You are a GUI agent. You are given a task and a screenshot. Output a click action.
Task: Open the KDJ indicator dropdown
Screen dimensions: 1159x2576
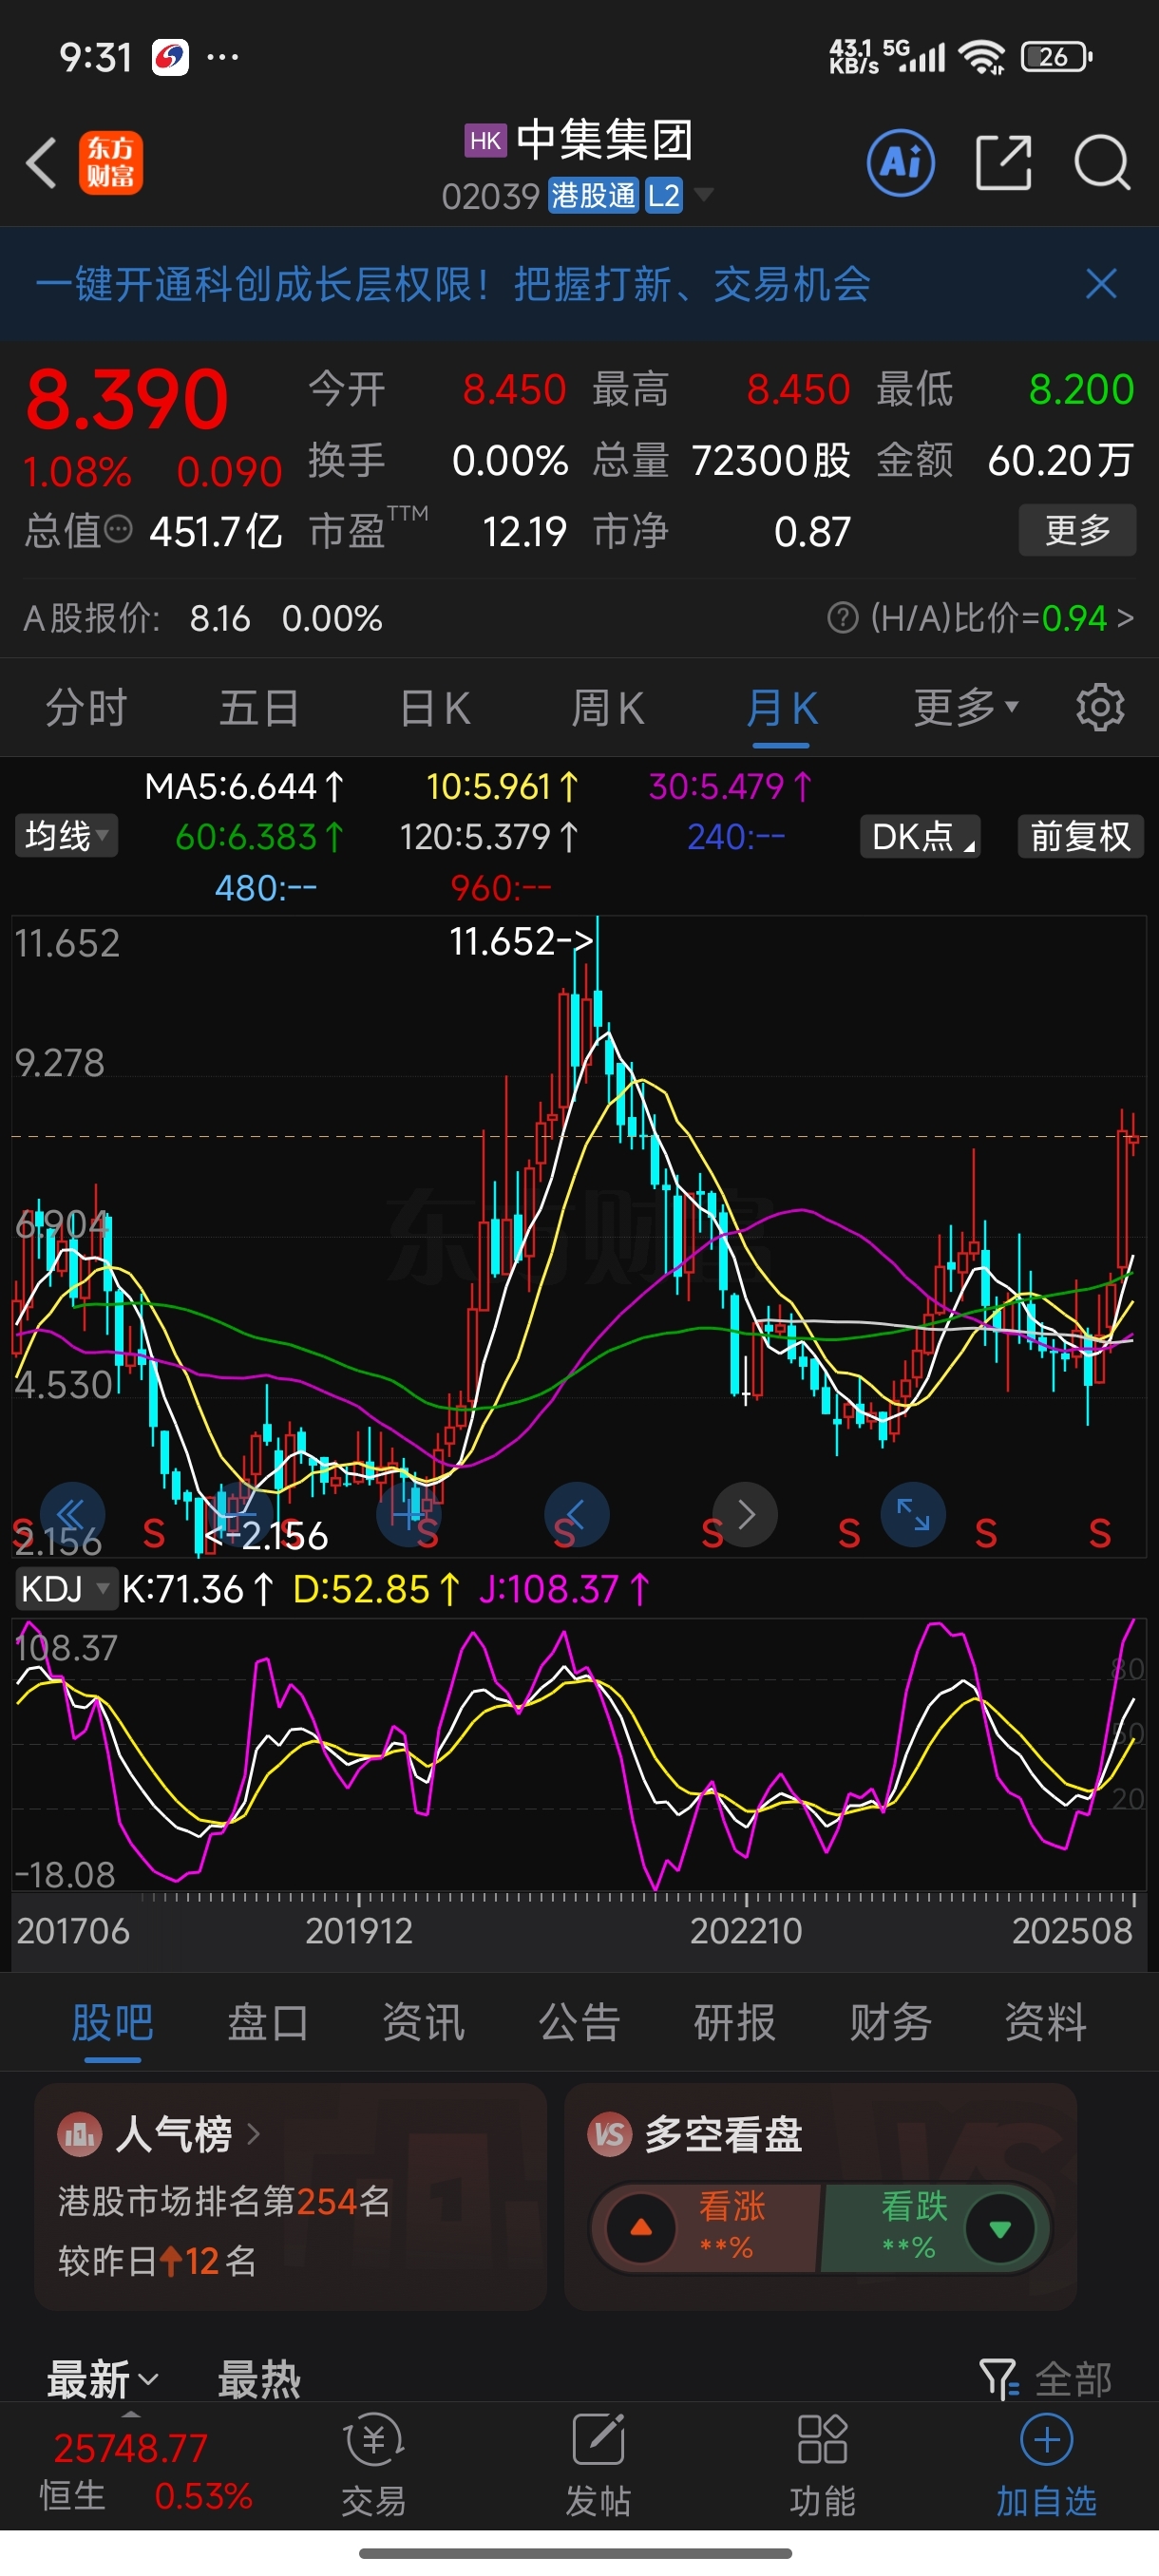pyautogui.click(x=66, y=1588)
